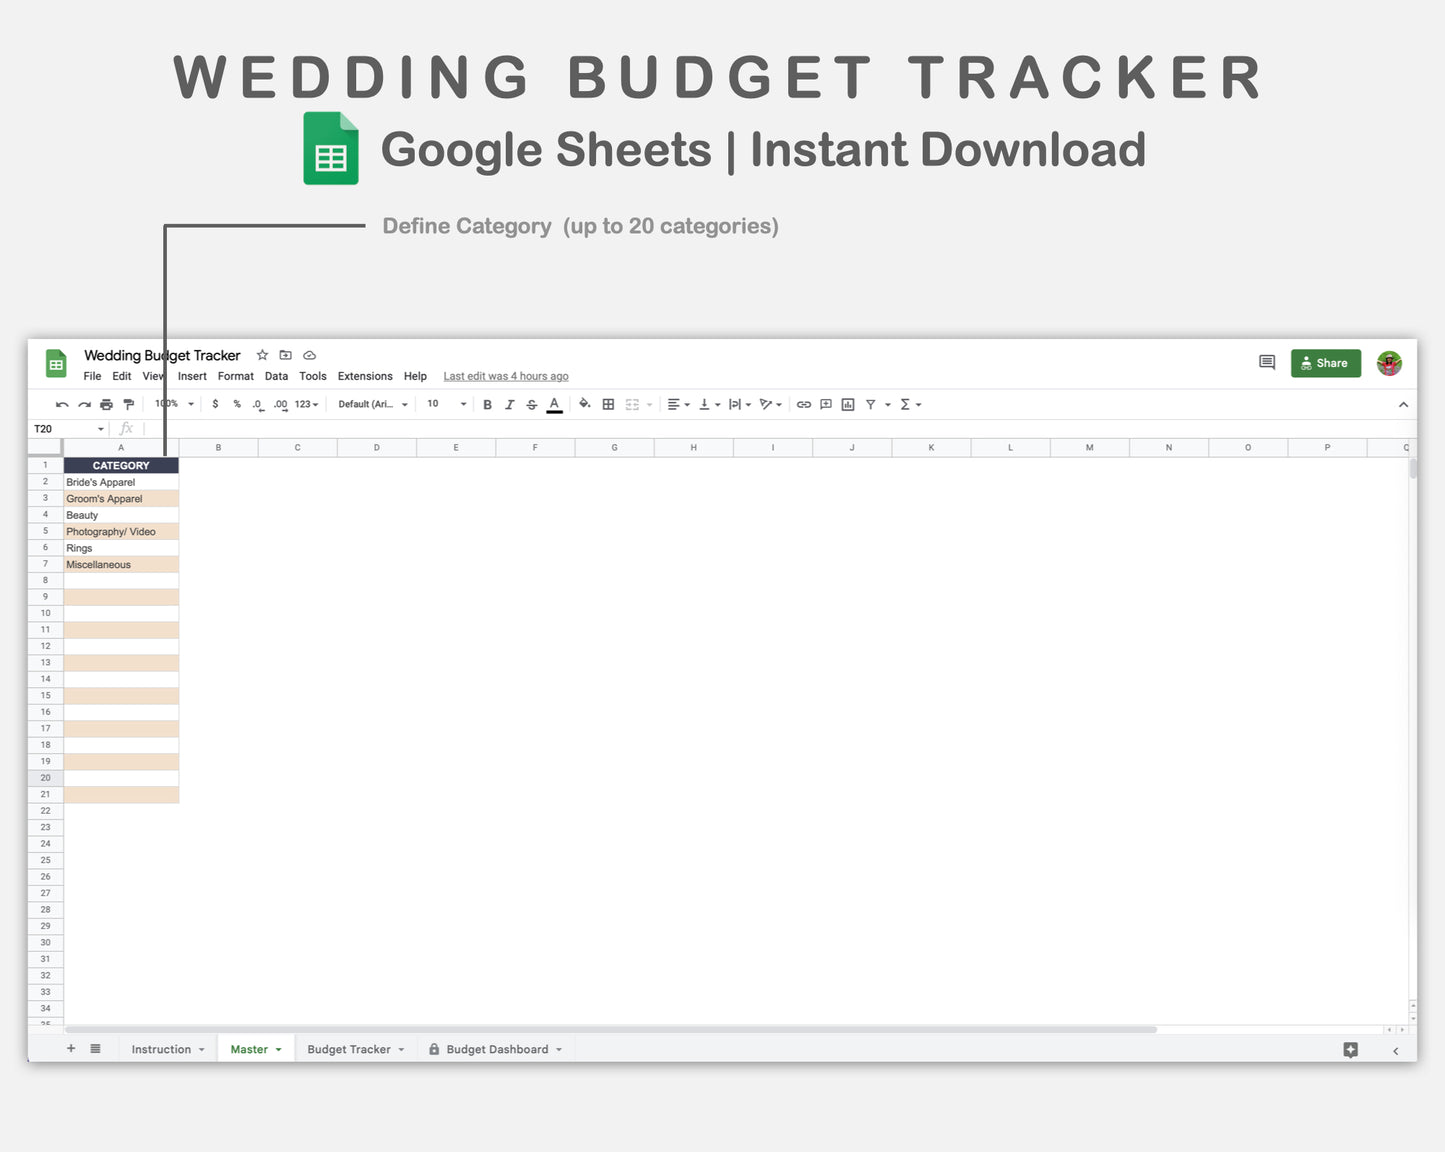
Task: Select the paint format tool
Action: click(x=129, y=404)
